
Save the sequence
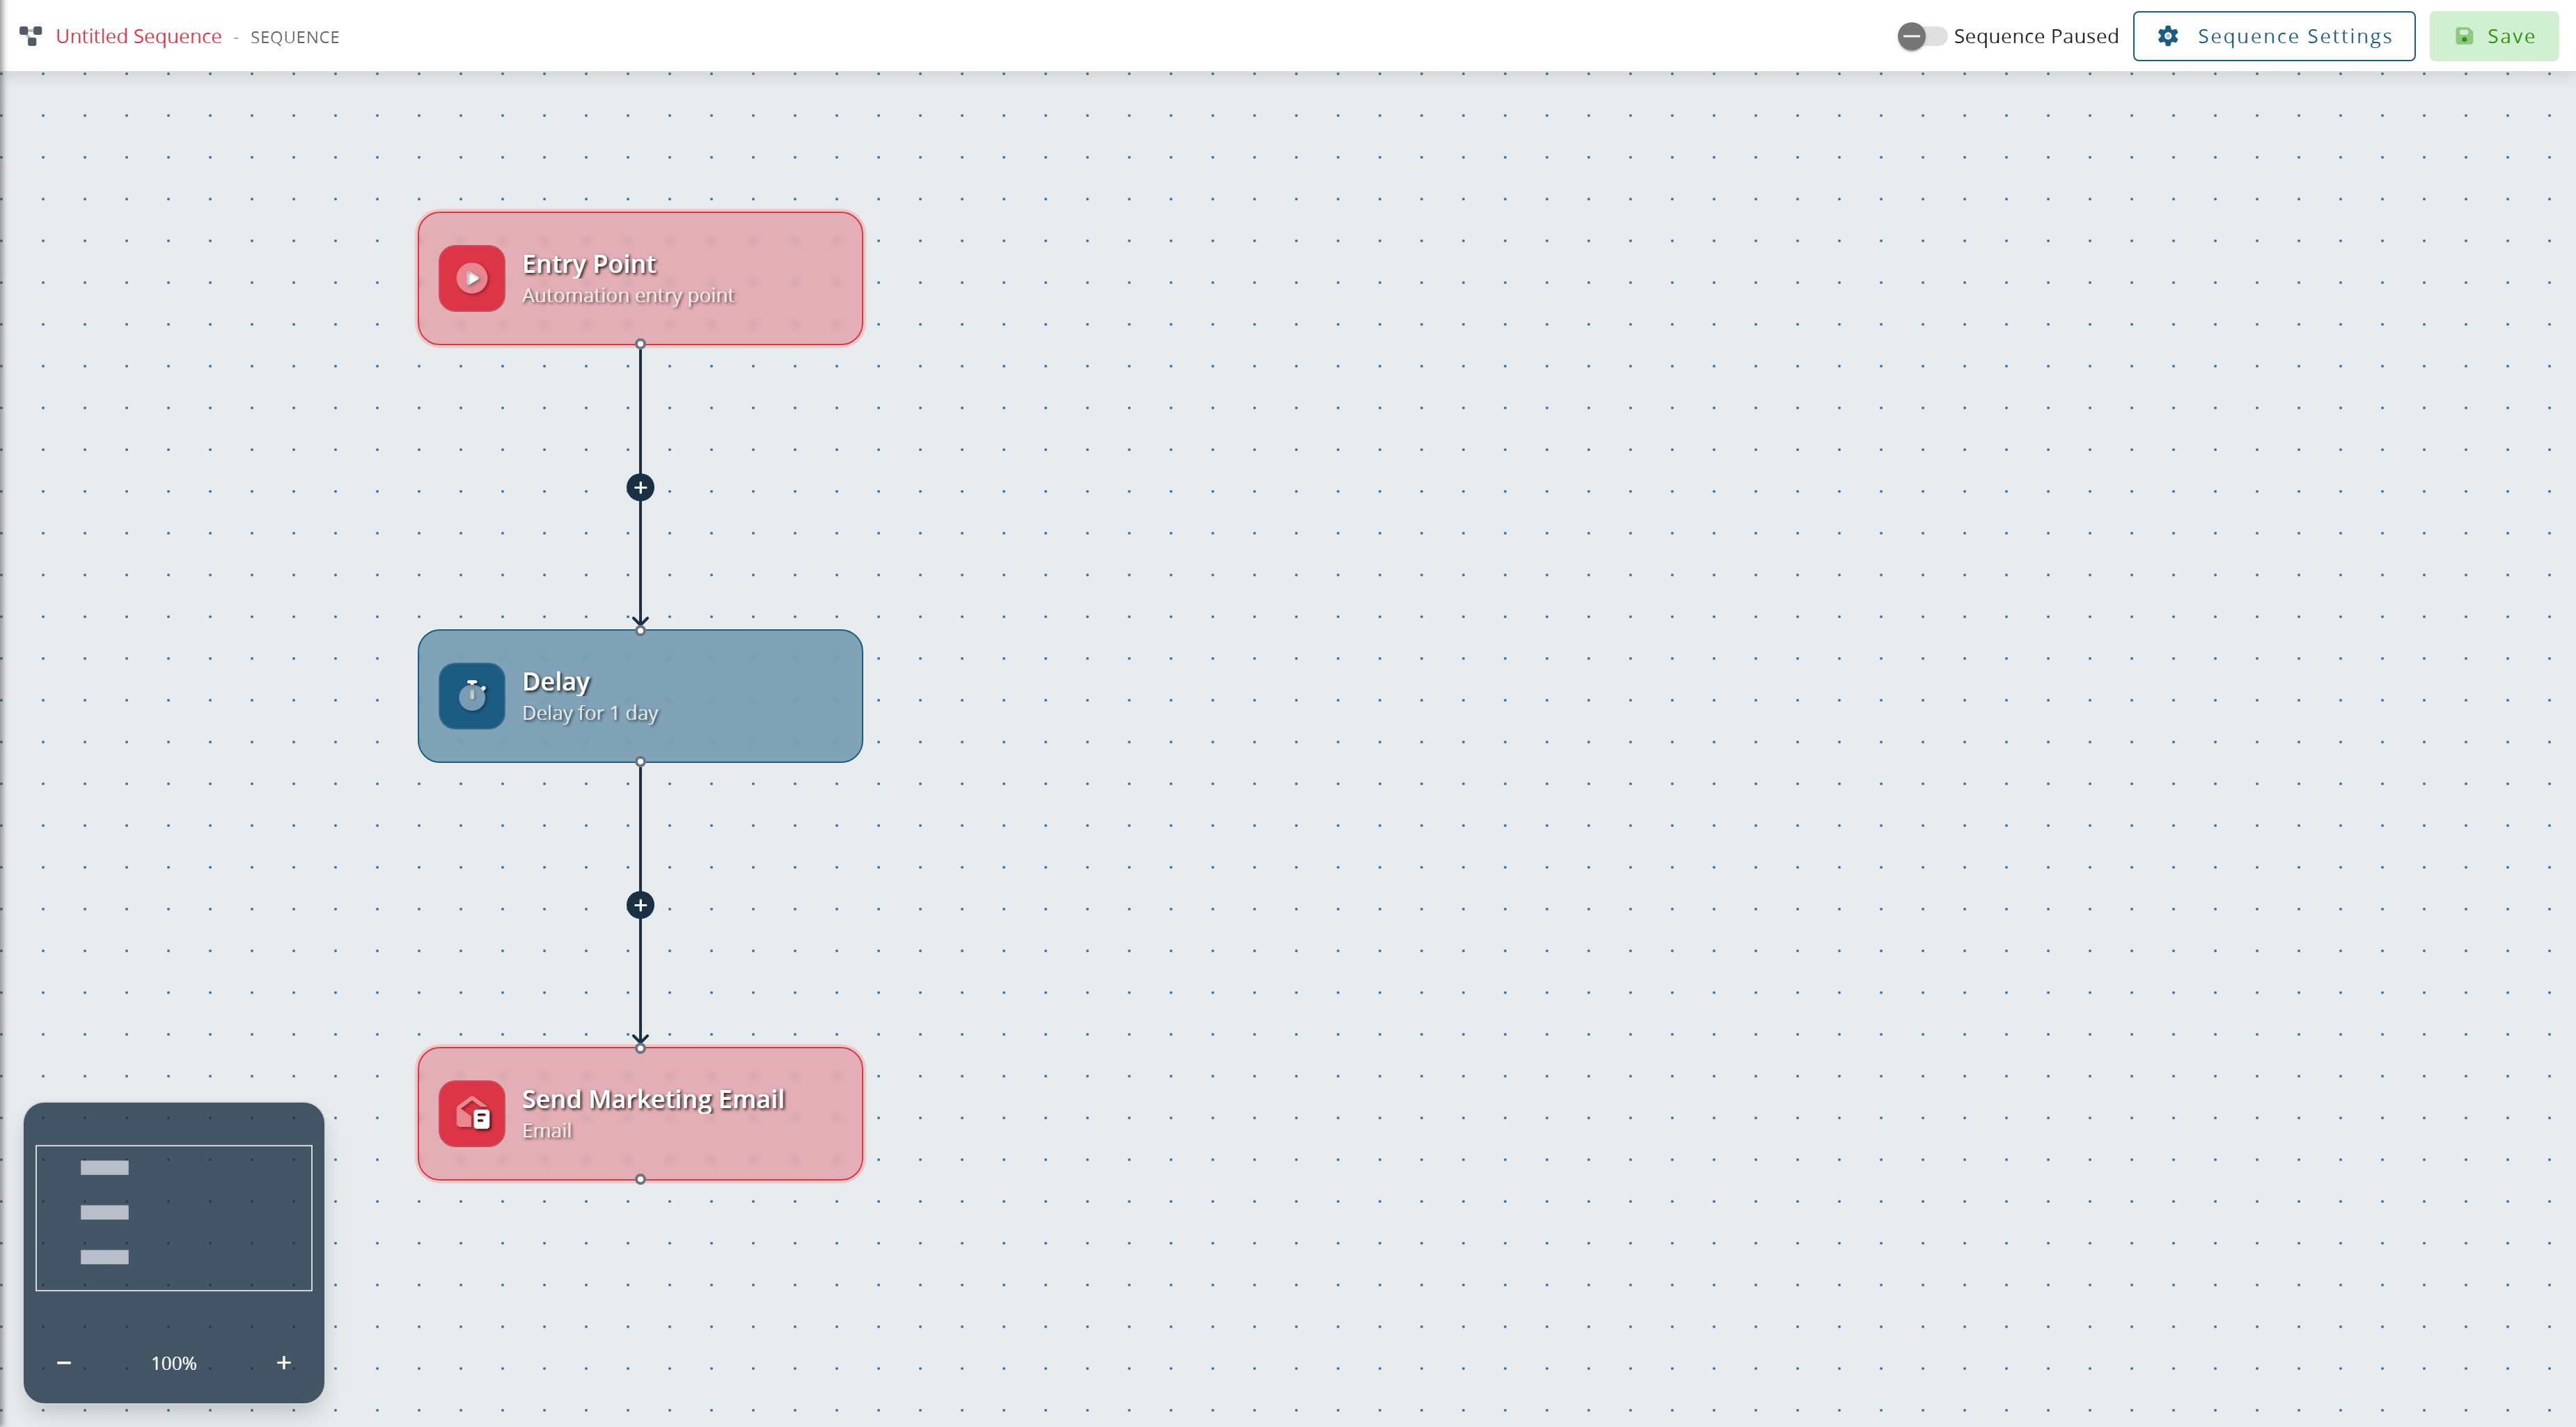click(x=2494, y=36)
